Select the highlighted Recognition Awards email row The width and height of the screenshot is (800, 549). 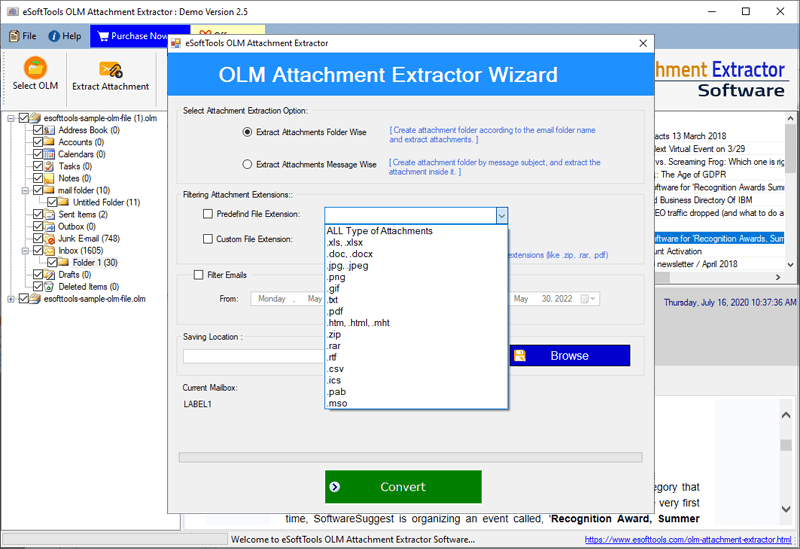pos(718,238)
